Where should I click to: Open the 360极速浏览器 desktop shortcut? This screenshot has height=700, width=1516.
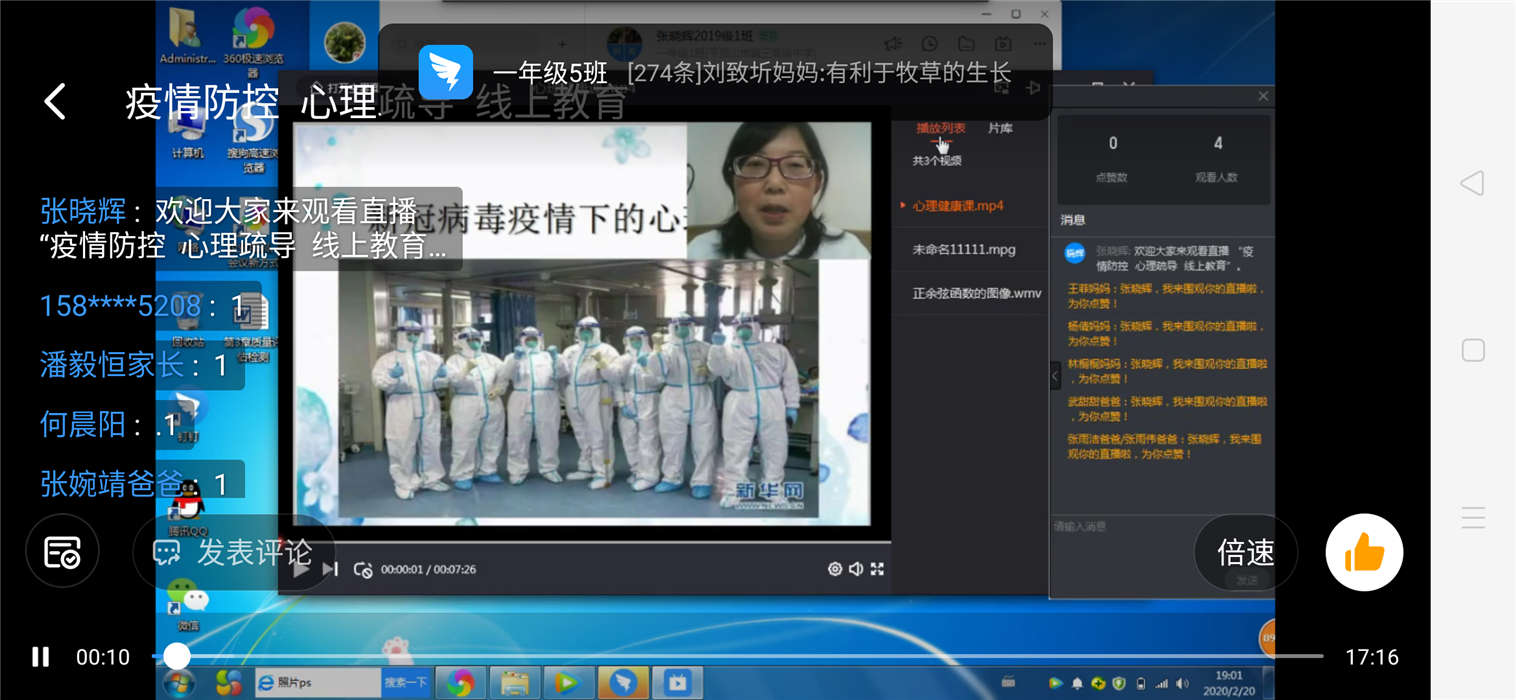(252, 40)
